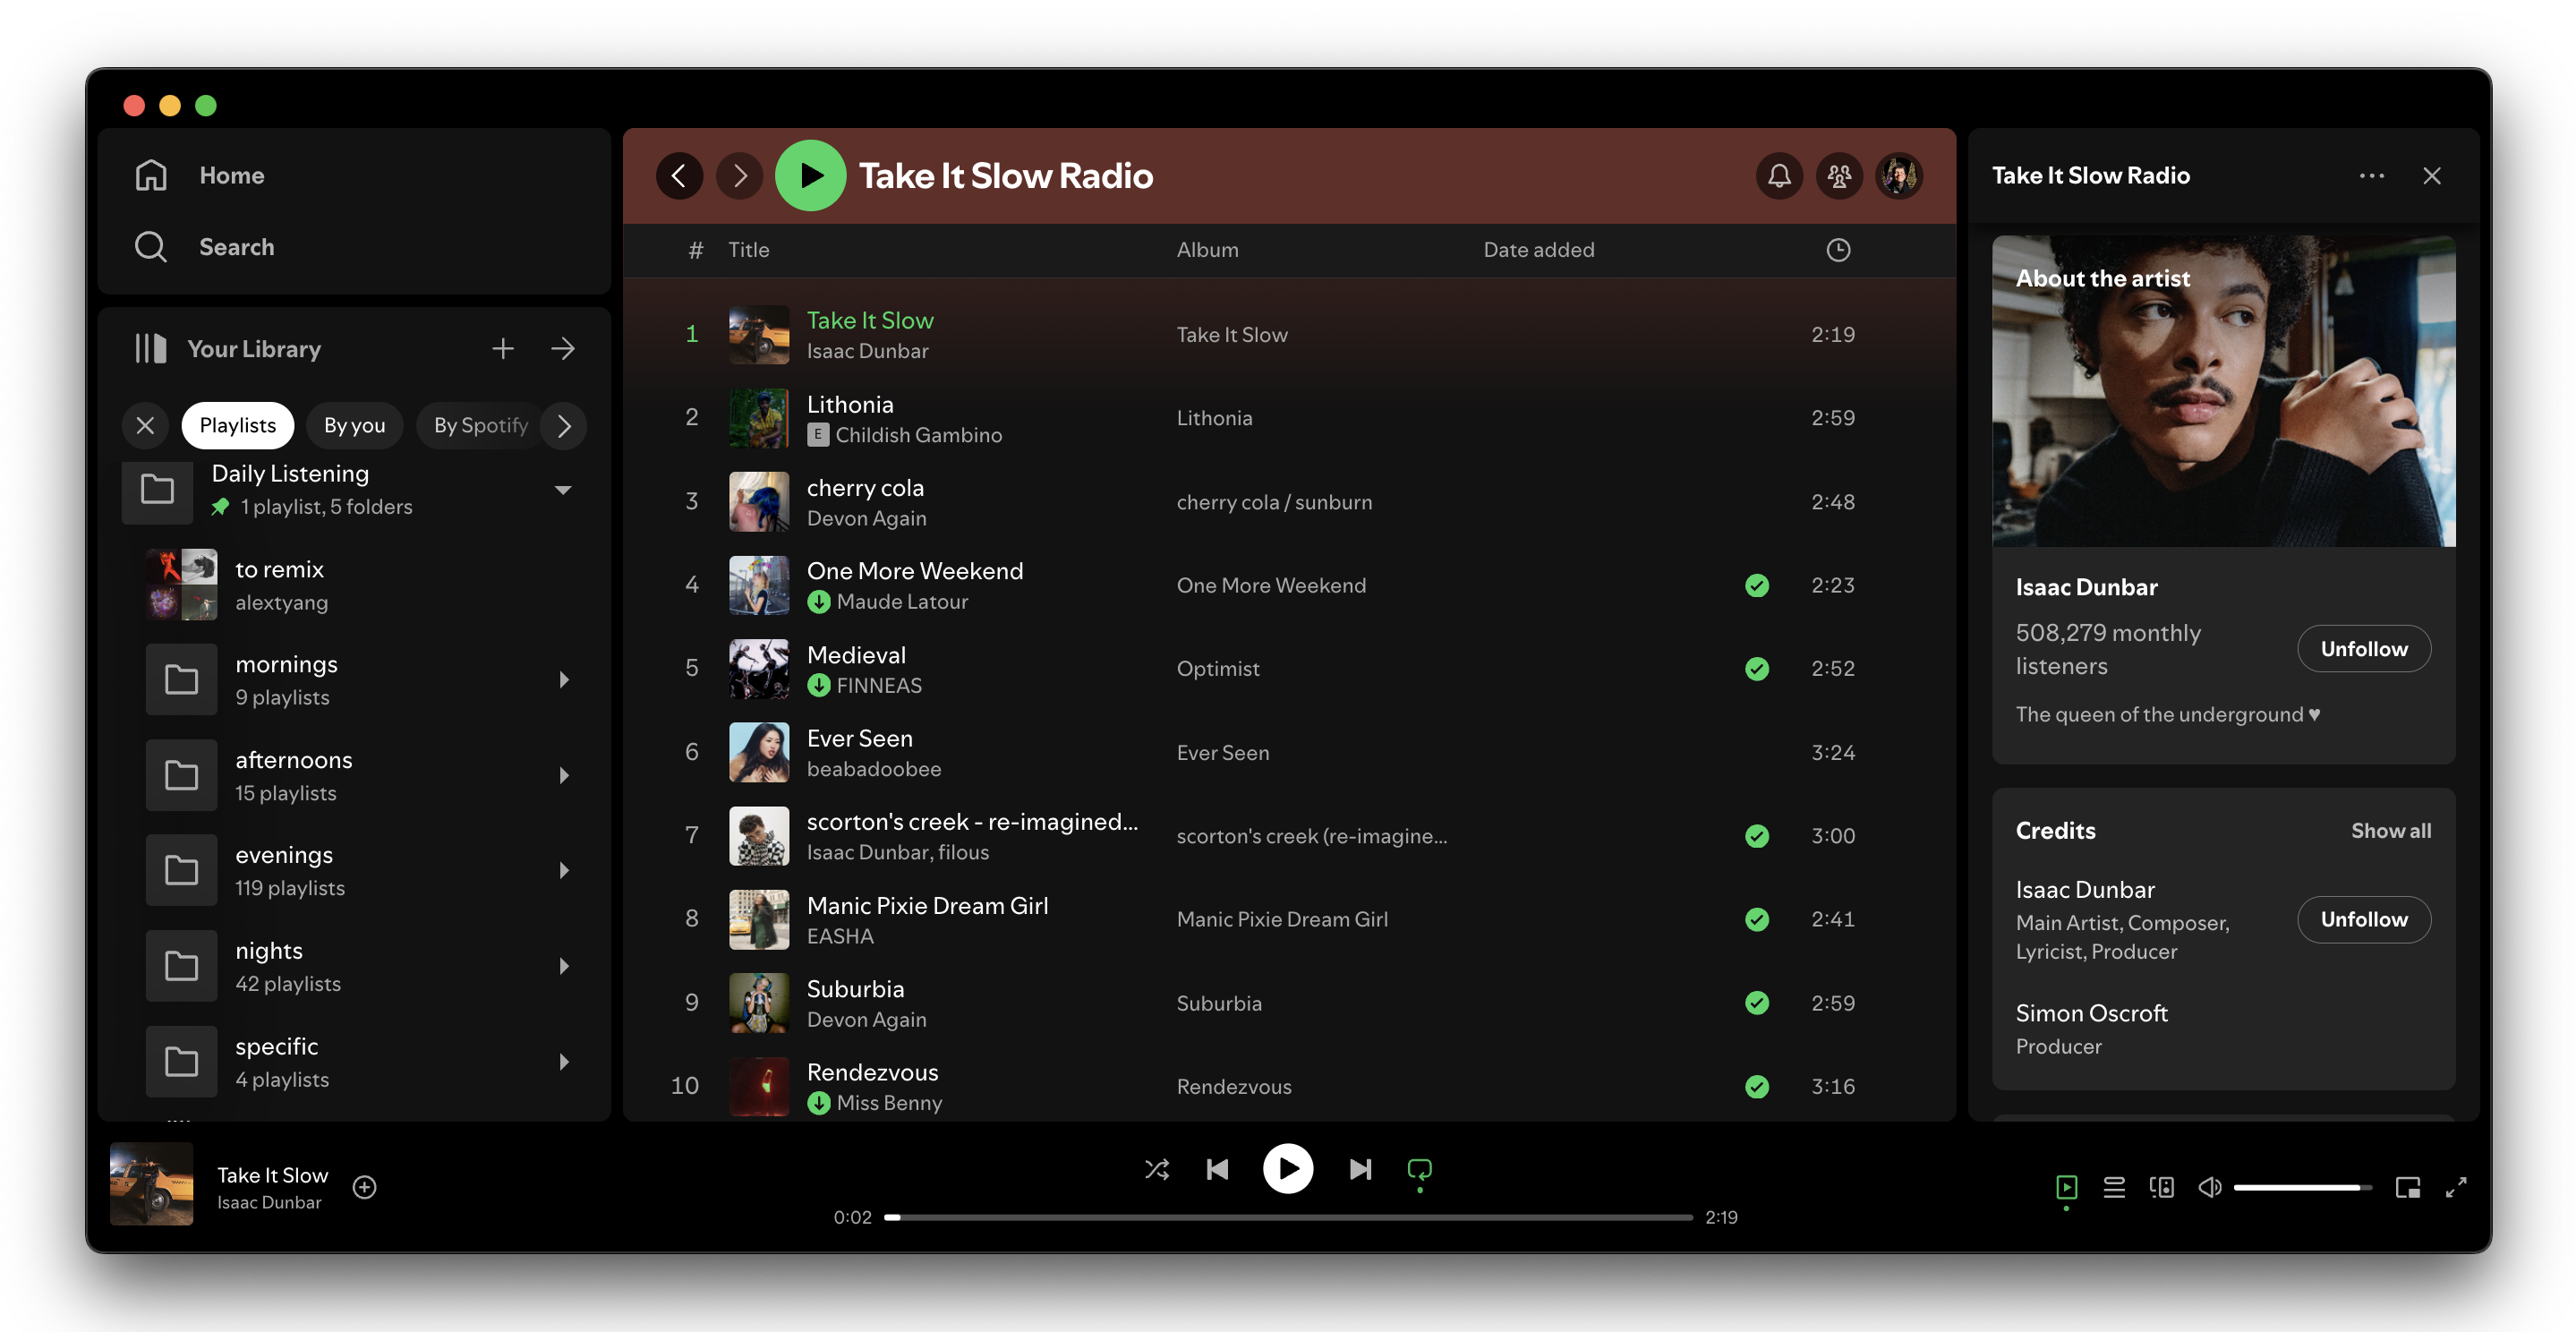Toggle the Now Playing view button

pyautogui.click(x=2066, y=1187)
